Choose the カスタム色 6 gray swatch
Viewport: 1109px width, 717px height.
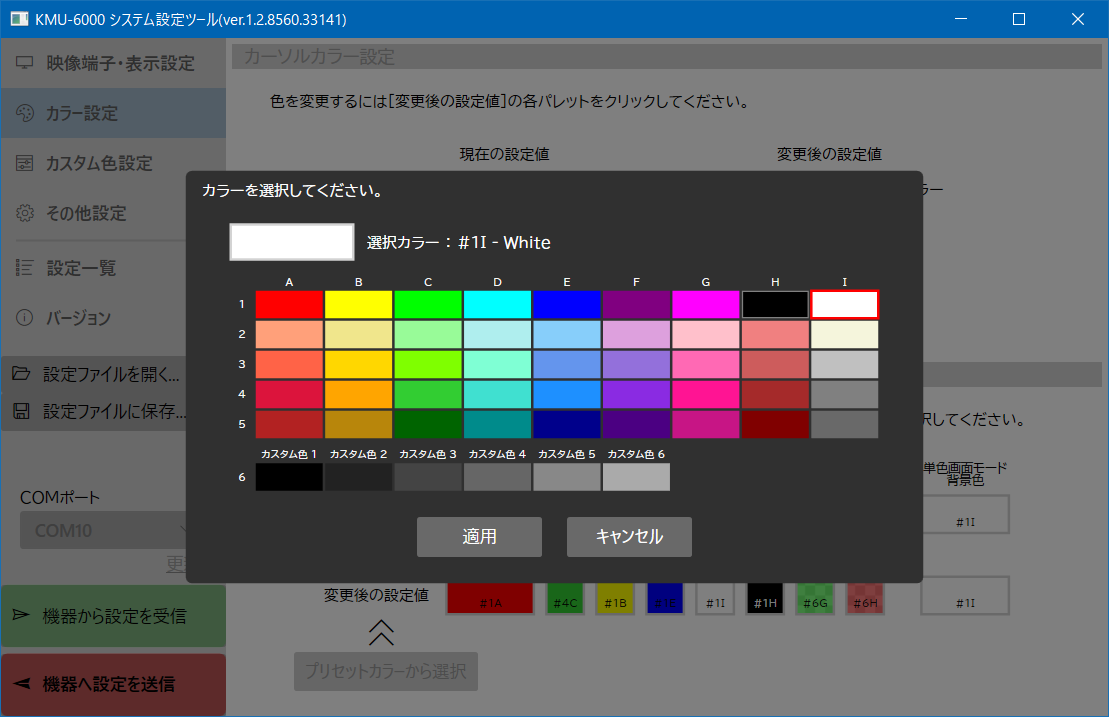click(636, 477)
